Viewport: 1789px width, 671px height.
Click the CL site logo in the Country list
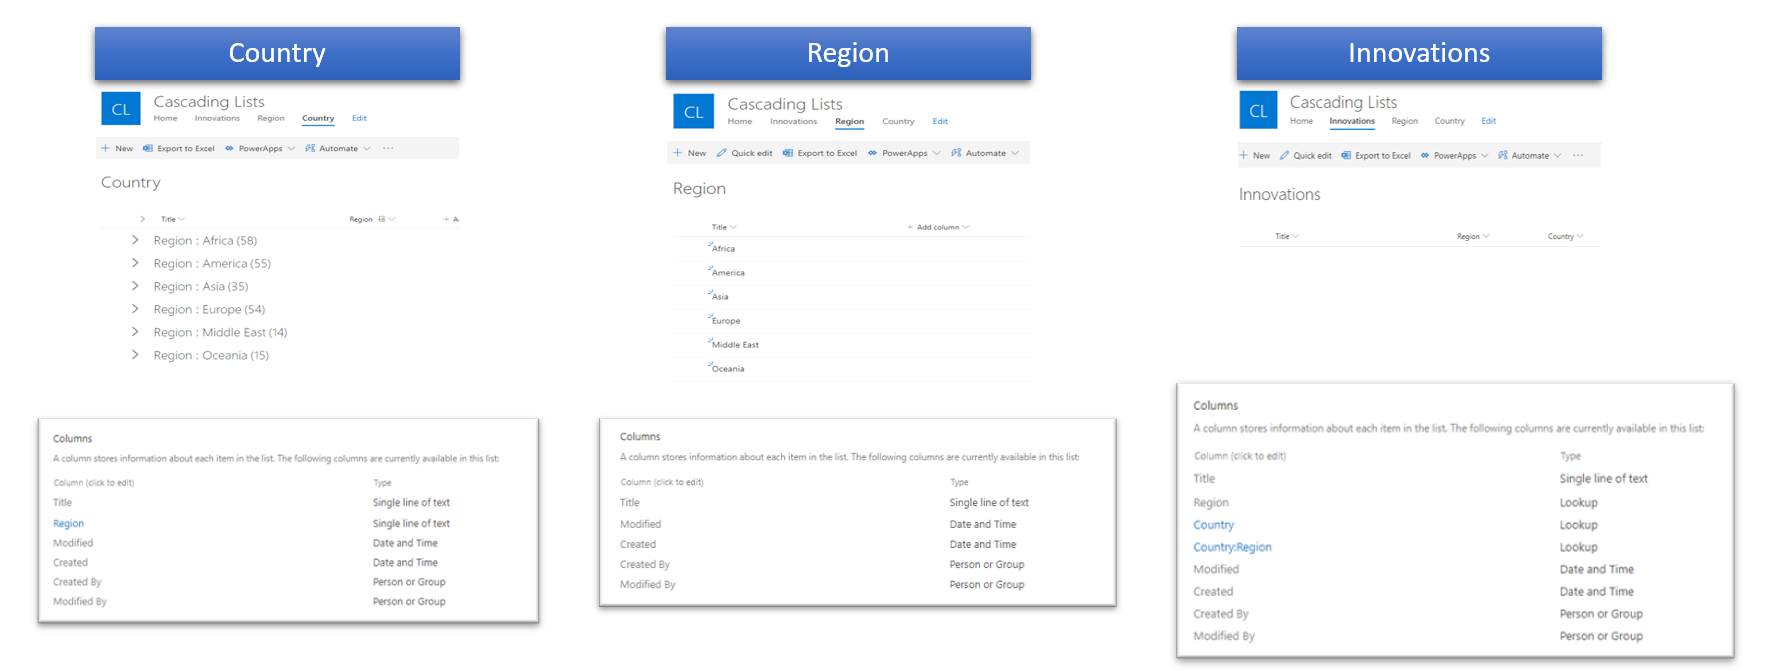121,110
